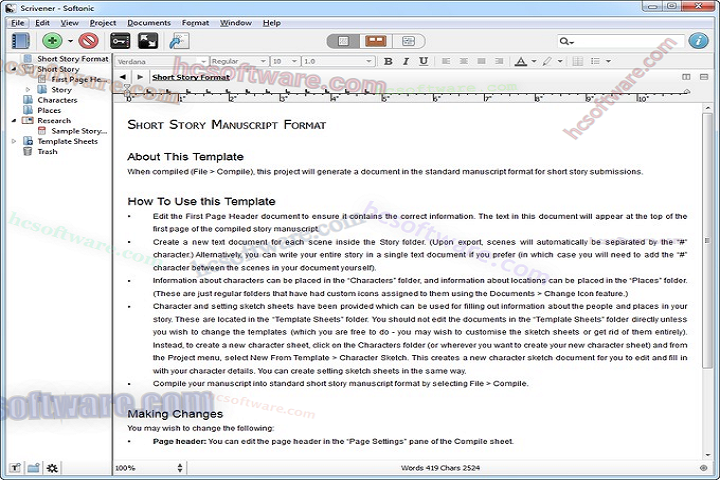Image resolution: width=720 pixels, height=480 pixels.
Task: Click the search input field
Action: pos(620,41)
